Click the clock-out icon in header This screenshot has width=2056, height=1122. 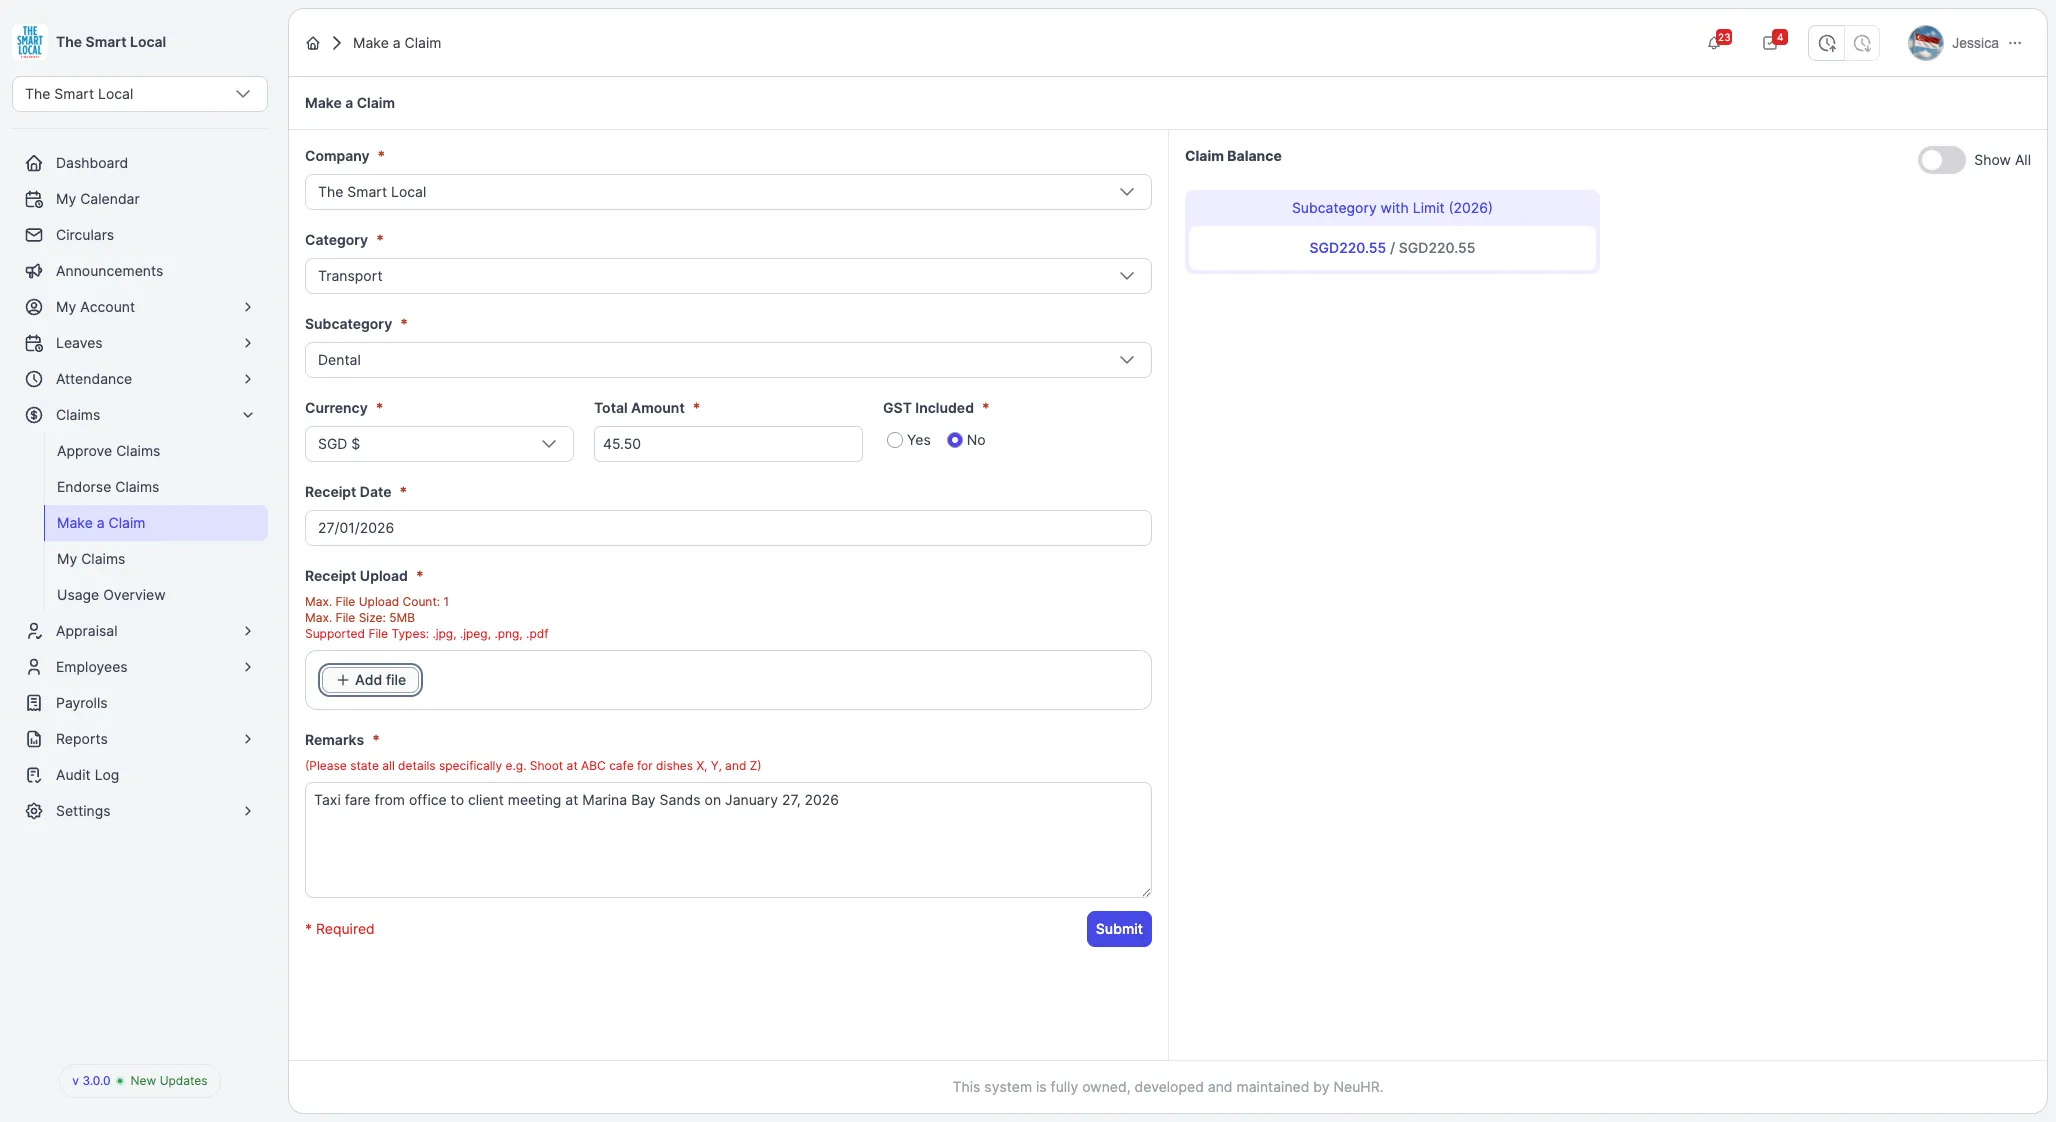1861,43
